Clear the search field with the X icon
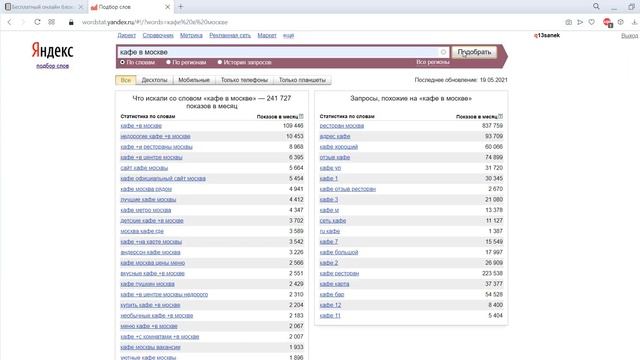 tap(443, 52)
